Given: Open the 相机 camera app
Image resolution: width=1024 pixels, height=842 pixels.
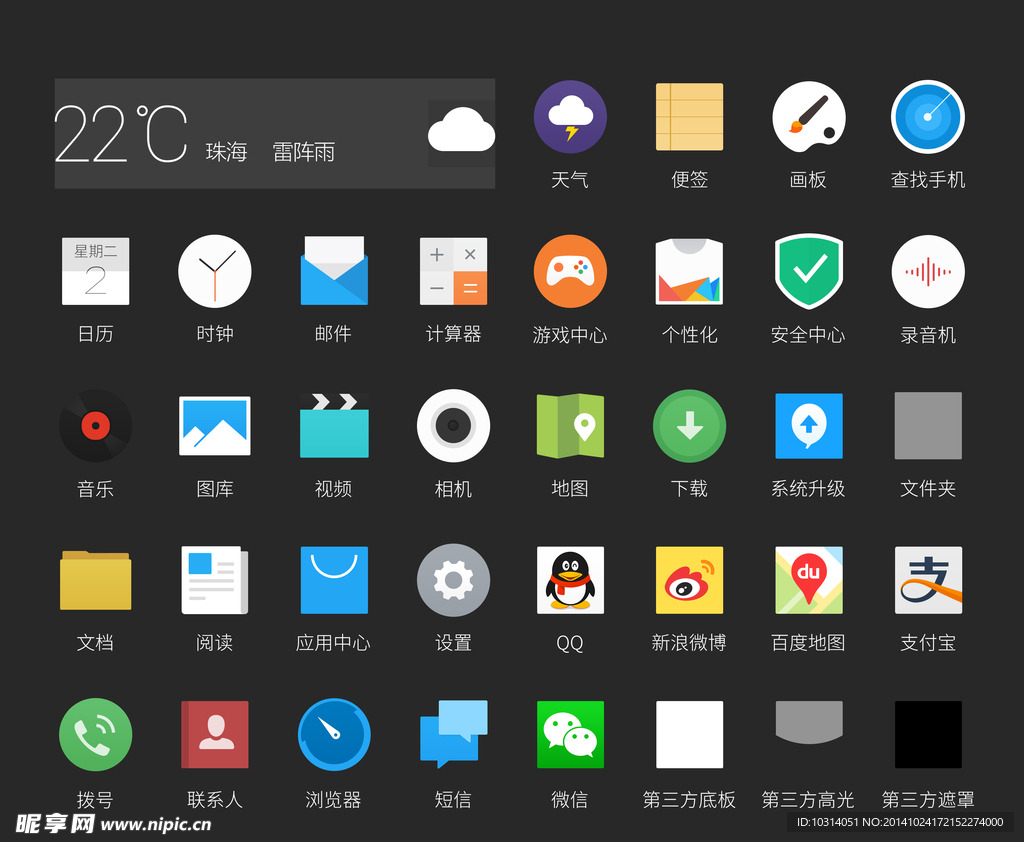Looking at the screenshot, I should point(453,425).
